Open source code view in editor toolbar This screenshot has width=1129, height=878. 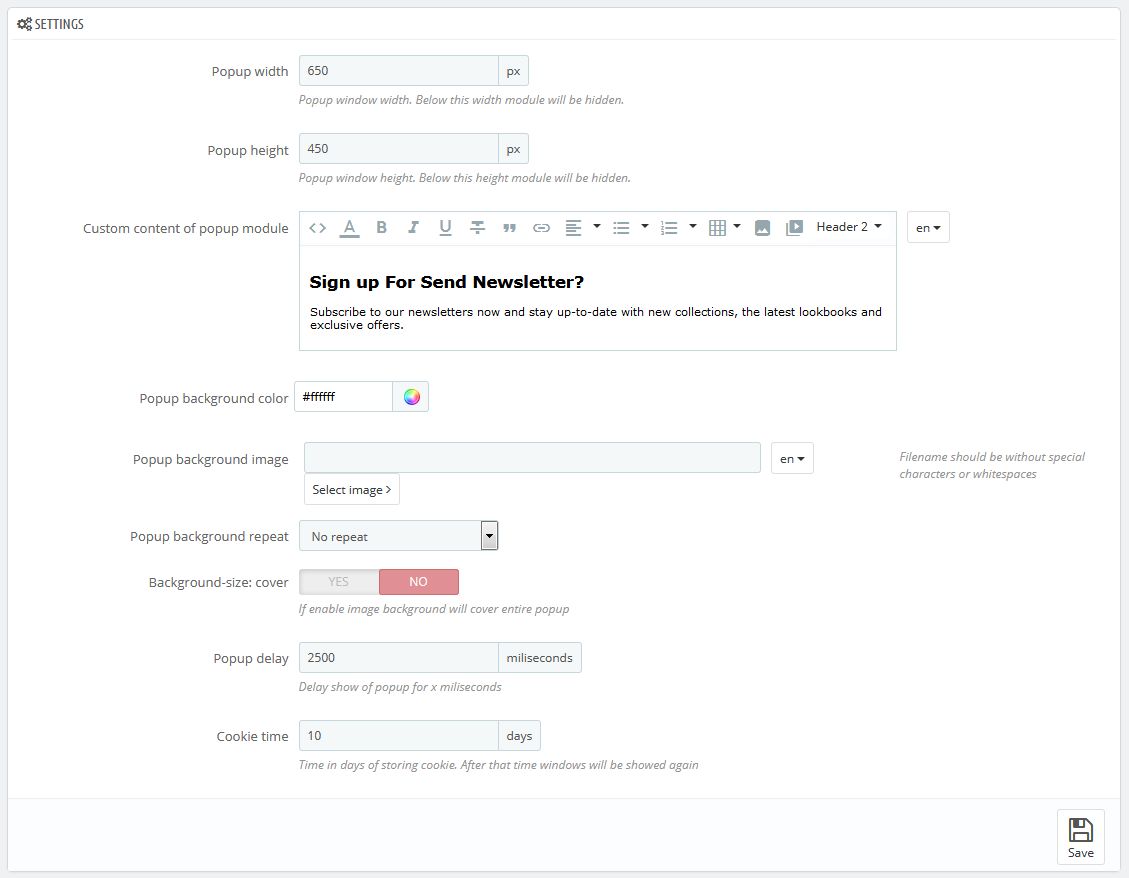[x=318, y=228]
